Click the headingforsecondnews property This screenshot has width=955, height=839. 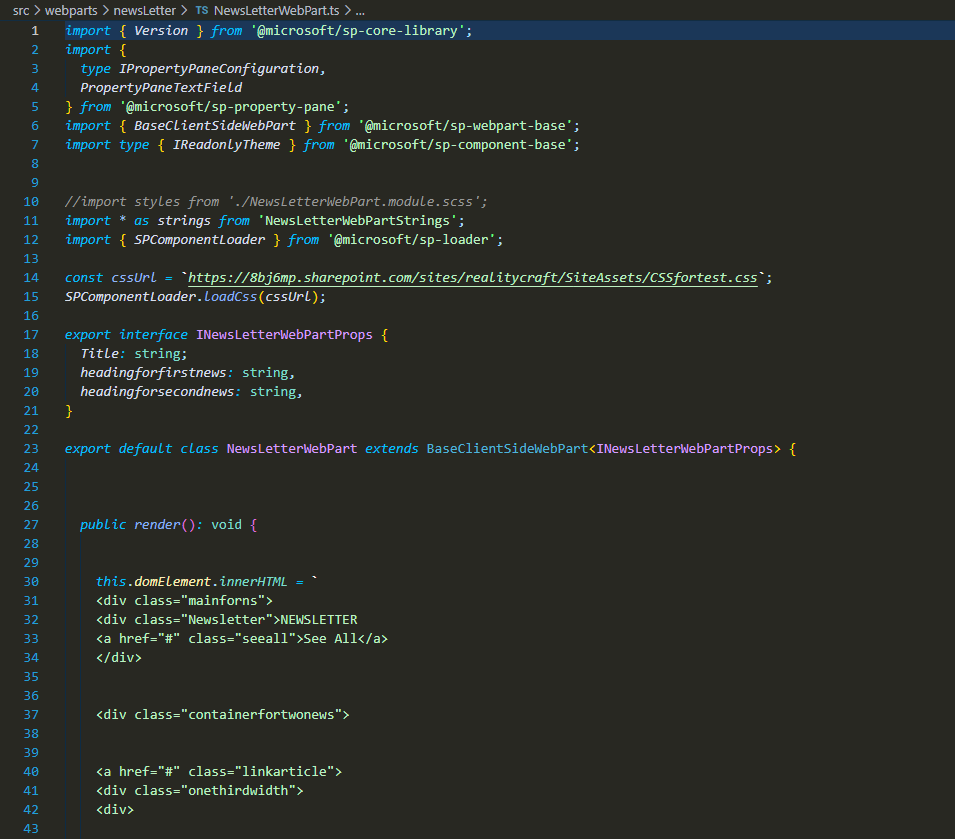point(157,392)
